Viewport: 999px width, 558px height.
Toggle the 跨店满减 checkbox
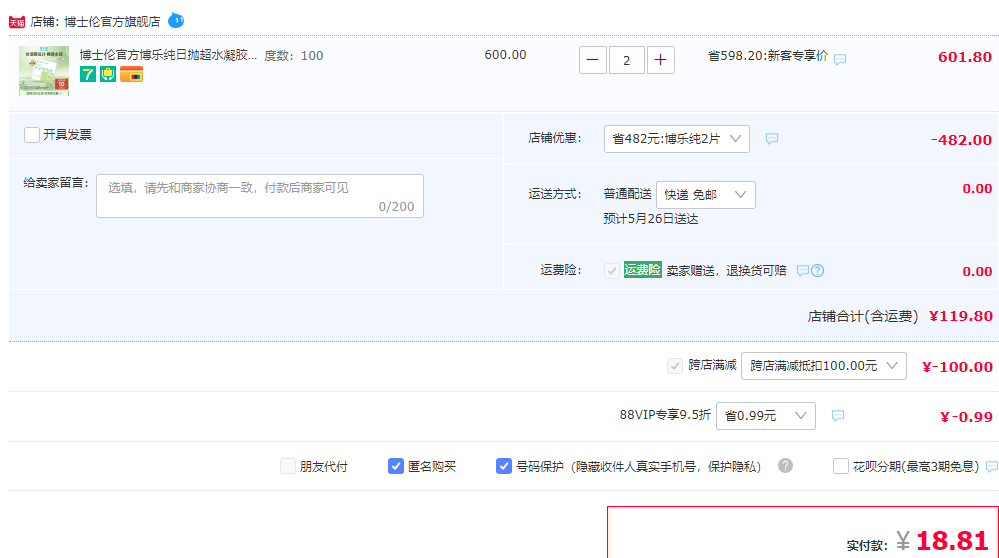point(675,366)
